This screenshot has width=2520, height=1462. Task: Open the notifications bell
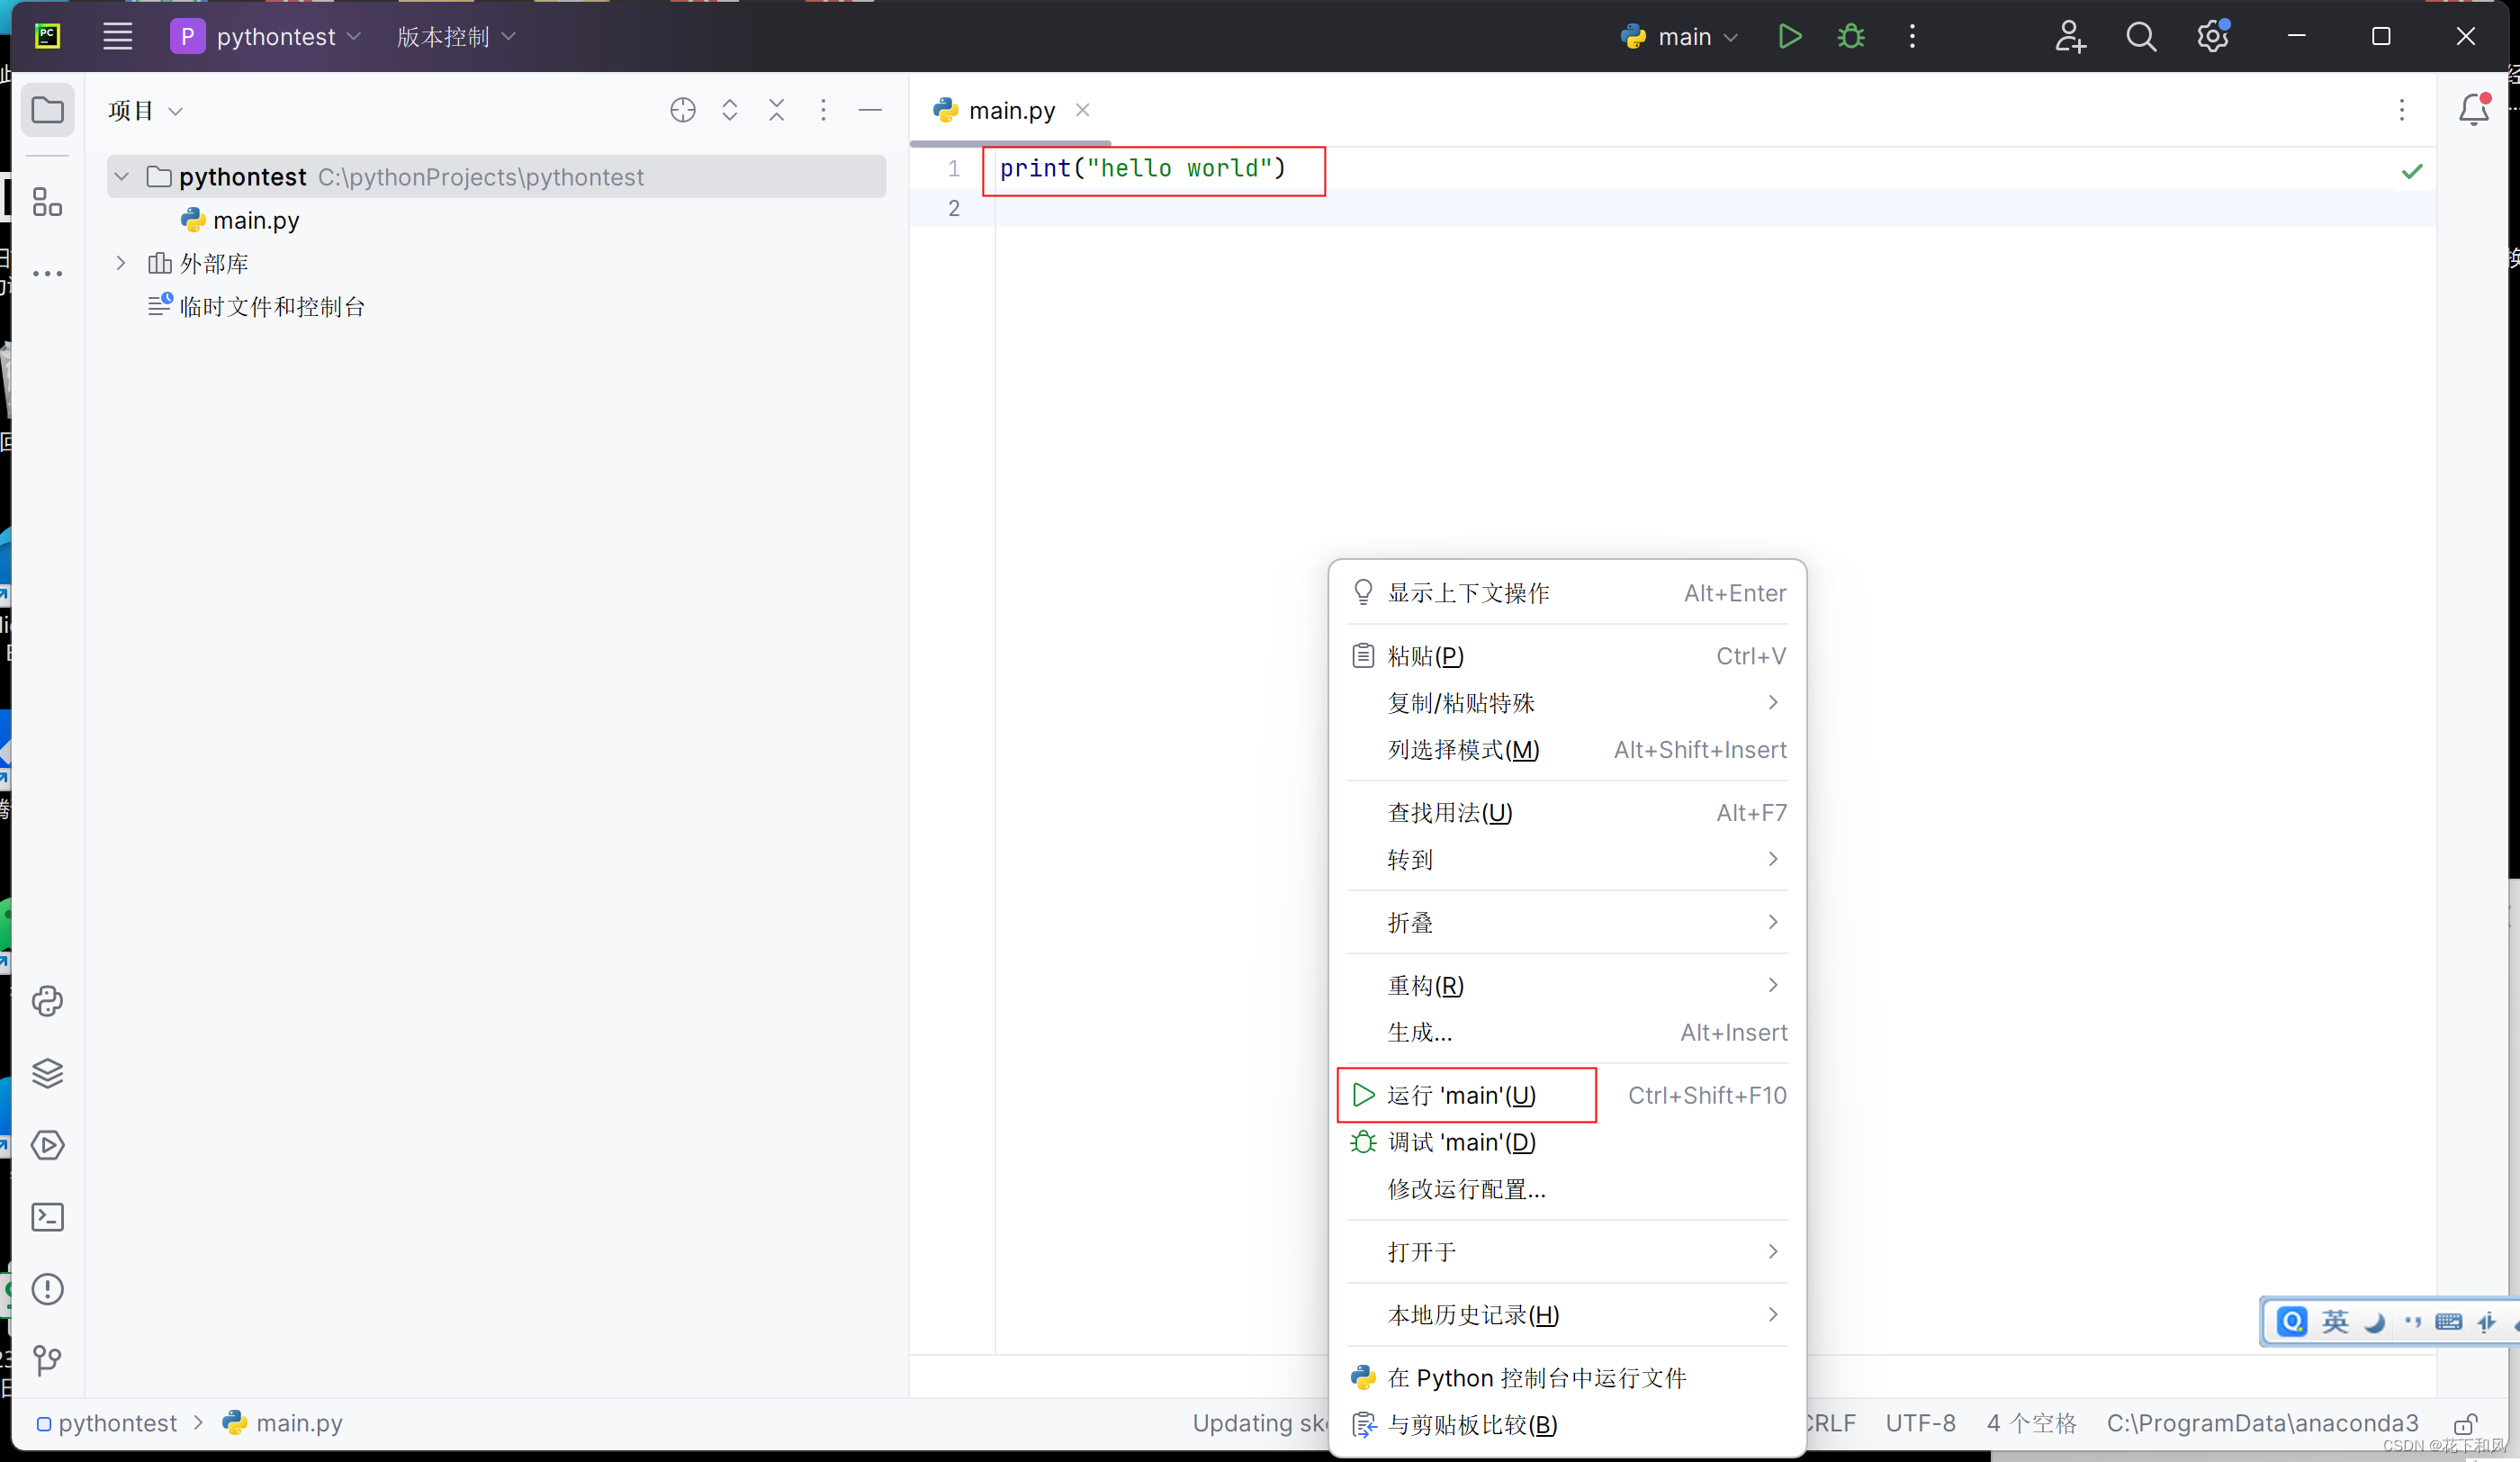(2473, 109)
